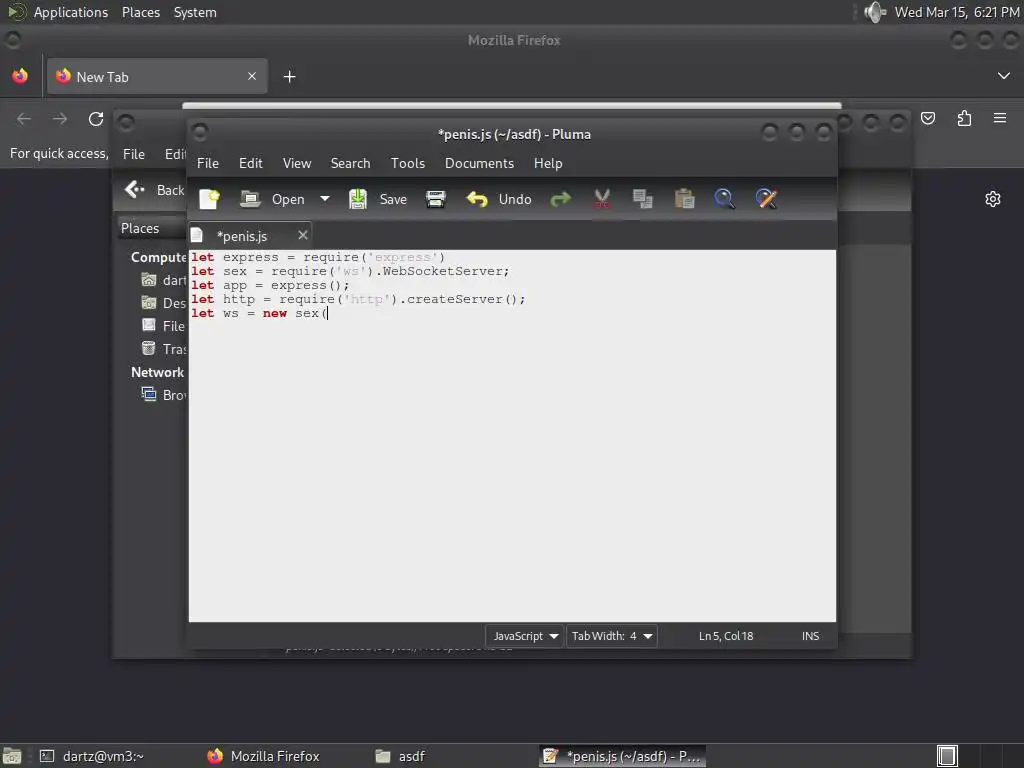Viewport: 1024px width, 768px height.
Task: Open the System panel menu
Action: tap(195, 12)
